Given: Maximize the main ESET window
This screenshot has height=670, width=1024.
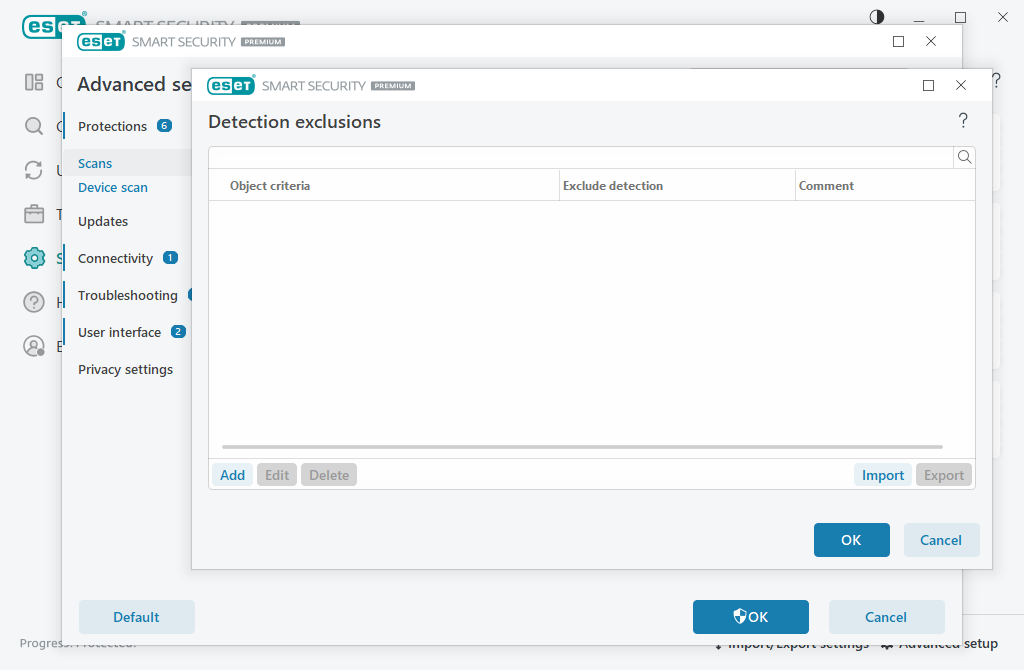Looking at the screenshot, I should (960, 18).
